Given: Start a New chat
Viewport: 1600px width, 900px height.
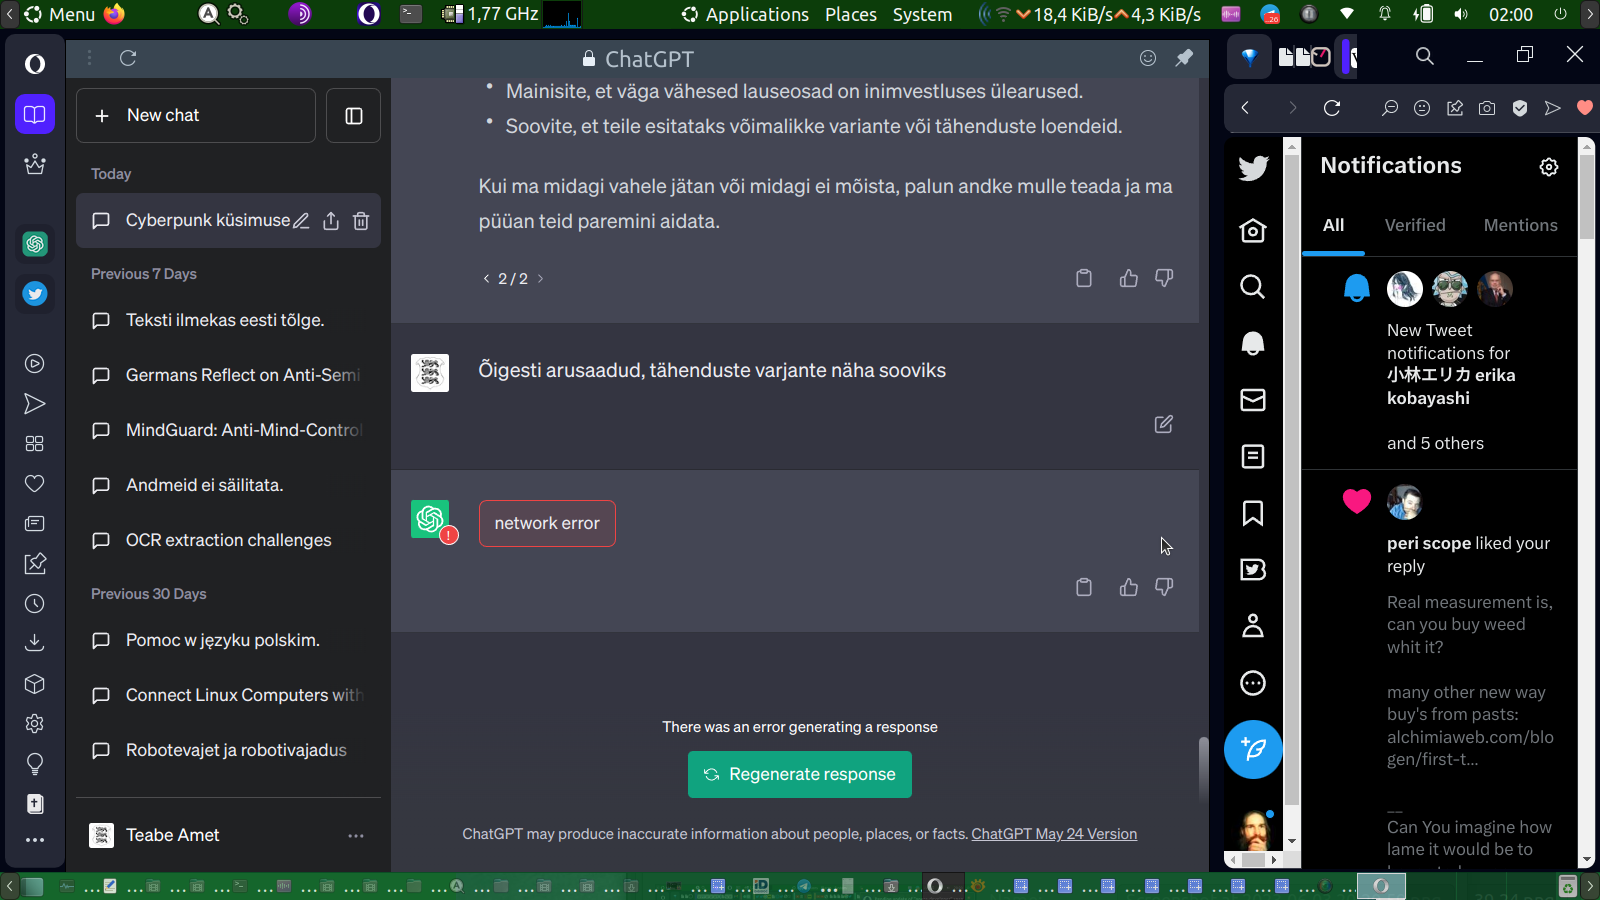Looking at the screenshot, I should (x=196, y=116).
